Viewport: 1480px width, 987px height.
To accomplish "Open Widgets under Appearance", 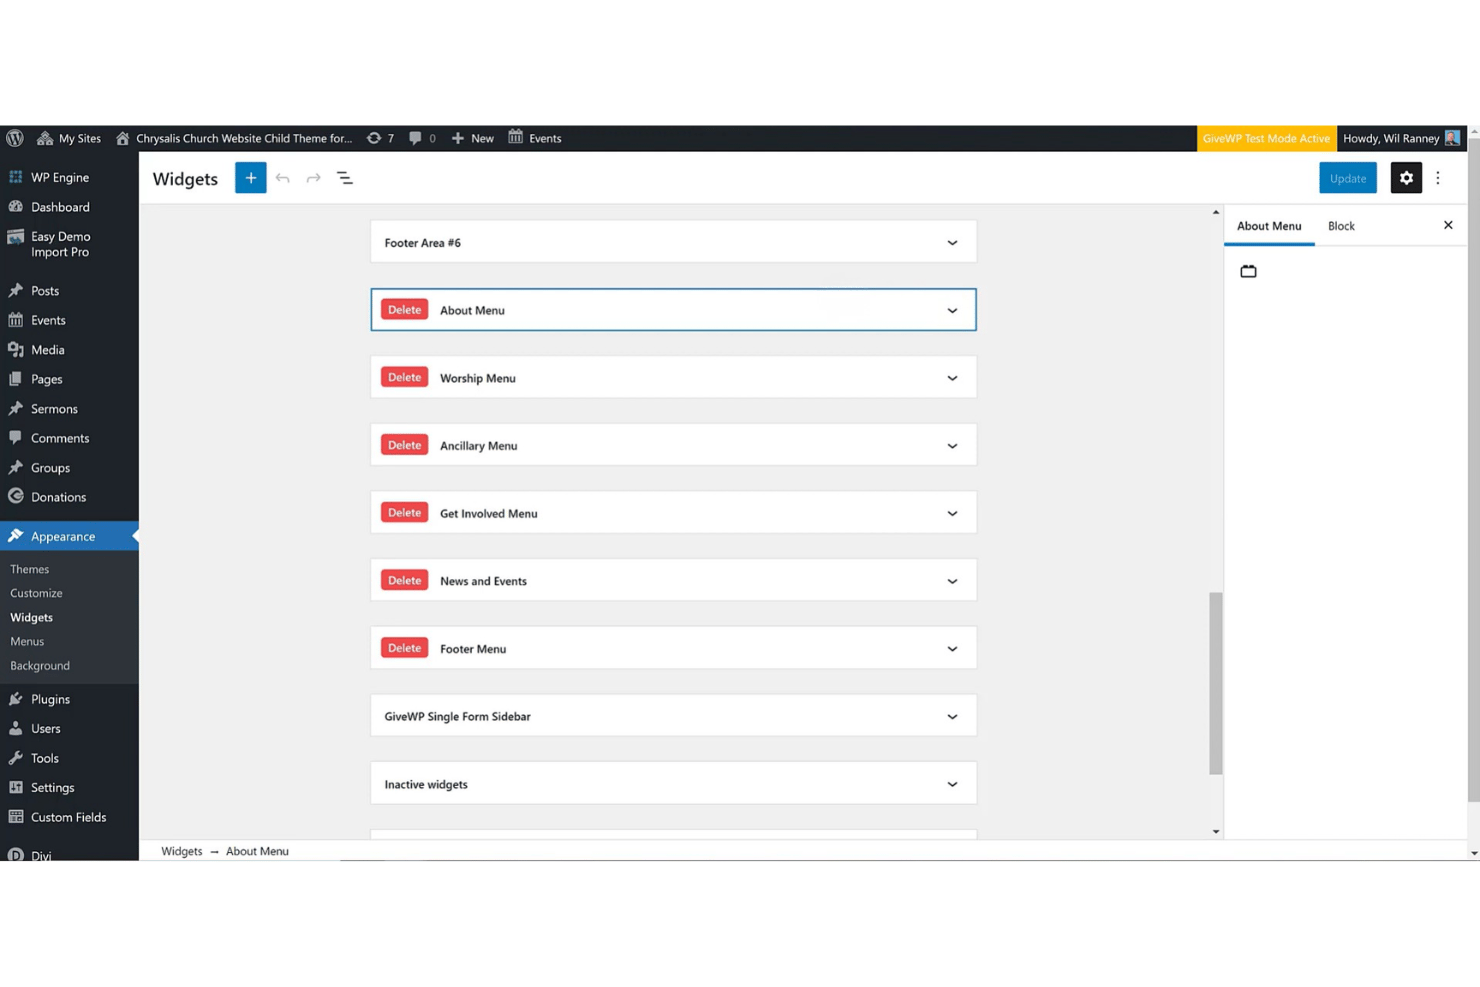I will tap(31, 617).
